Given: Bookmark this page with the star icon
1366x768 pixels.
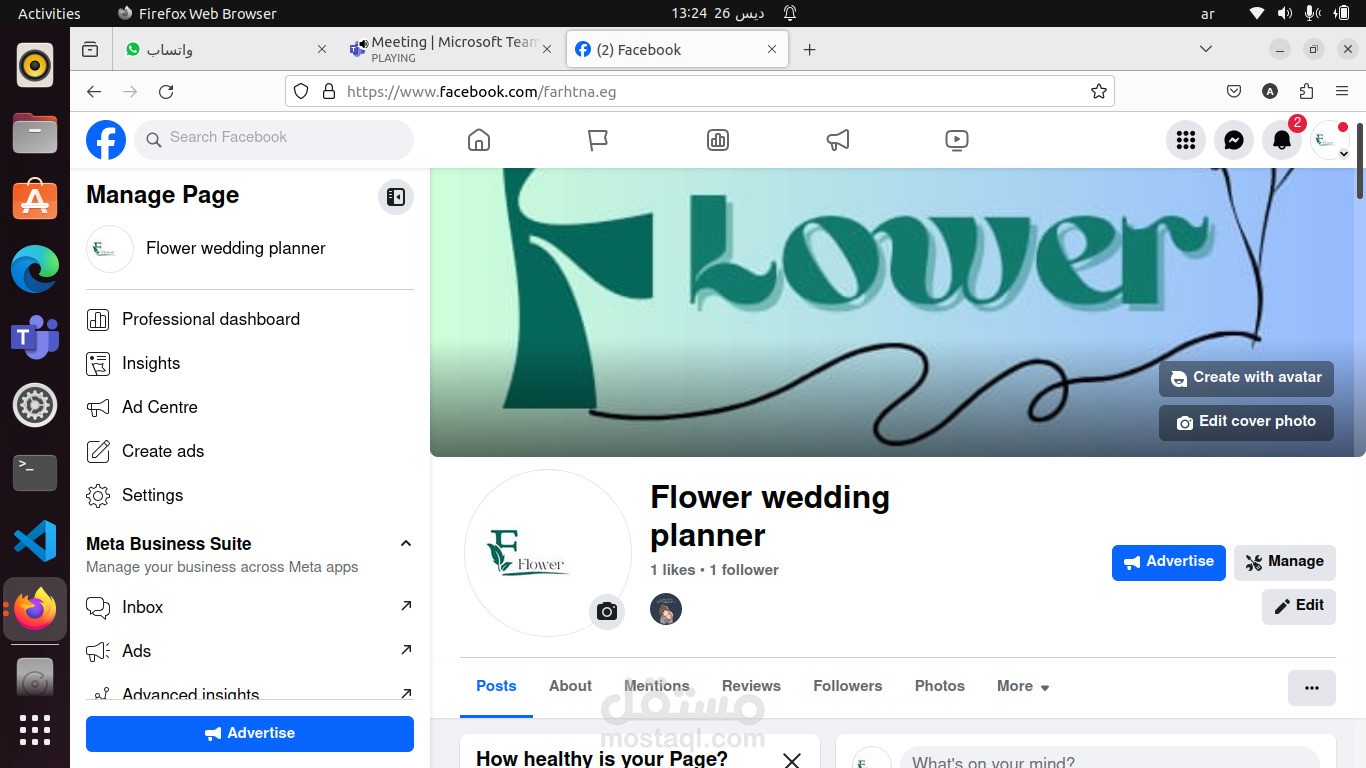Looking at the screenshot, I should coord(1099,91).
